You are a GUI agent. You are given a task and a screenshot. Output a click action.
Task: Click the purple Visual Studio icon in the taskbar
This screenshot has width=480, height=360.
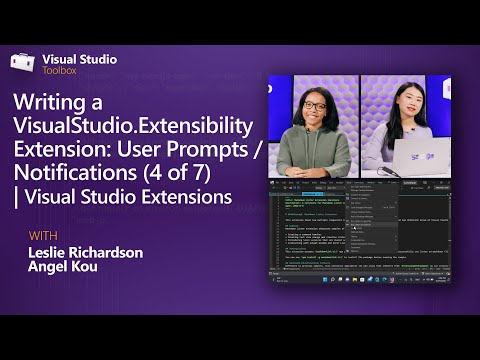[x=392, y=280]
